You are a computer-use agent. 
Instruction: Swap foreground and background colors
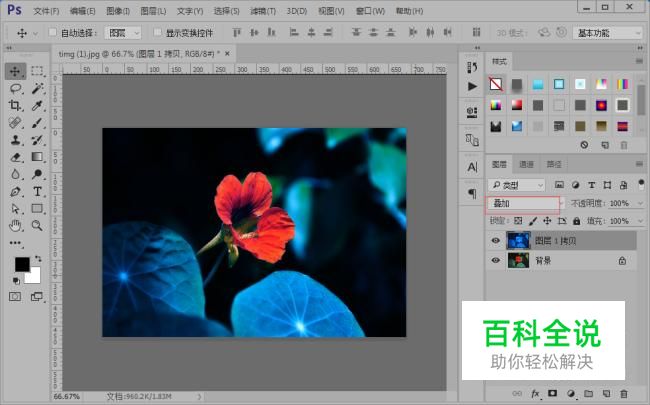coord(38,259)
